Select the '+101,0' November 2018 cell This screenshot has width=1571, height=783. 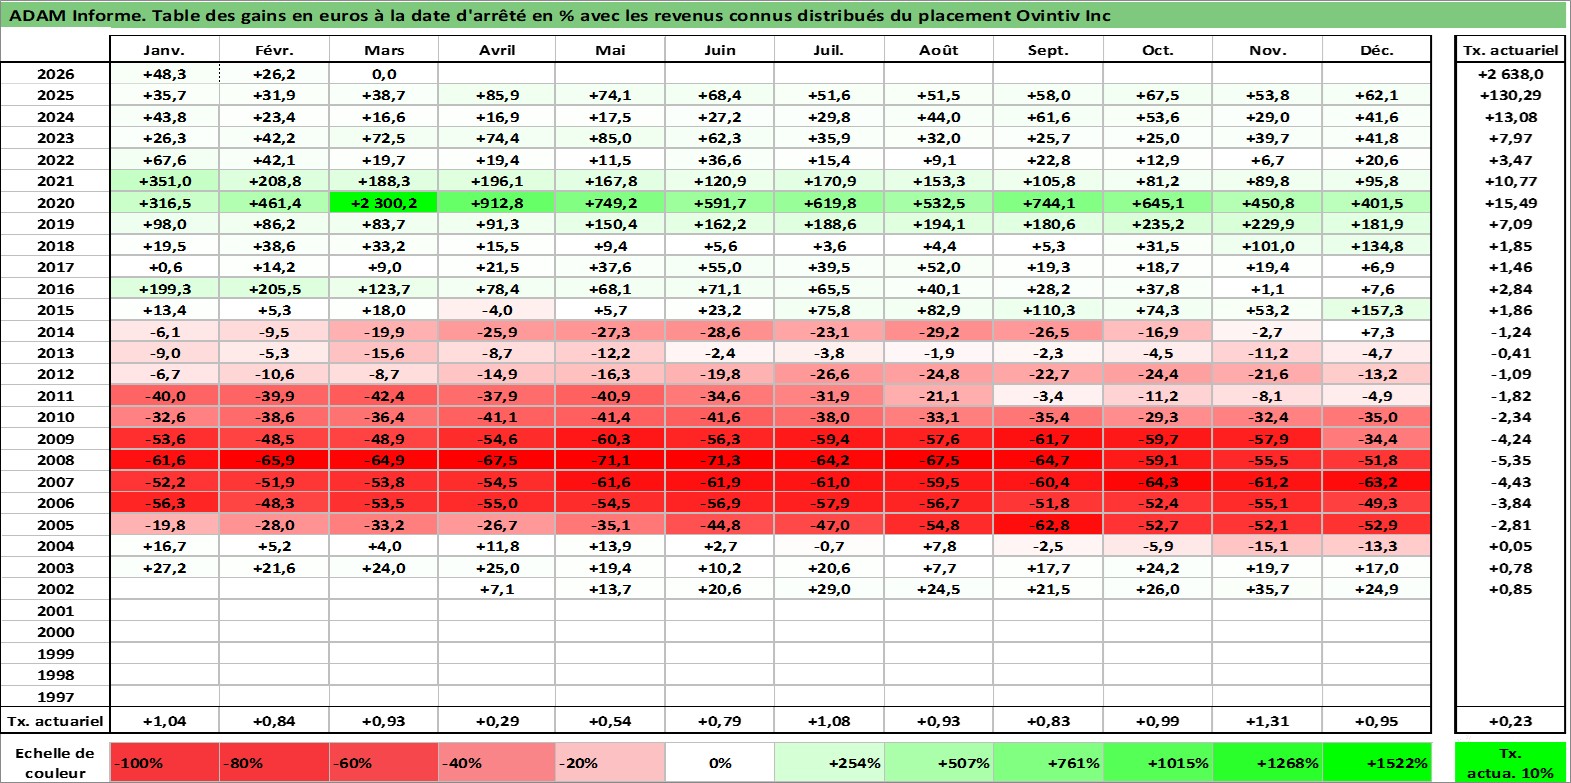1267,246
